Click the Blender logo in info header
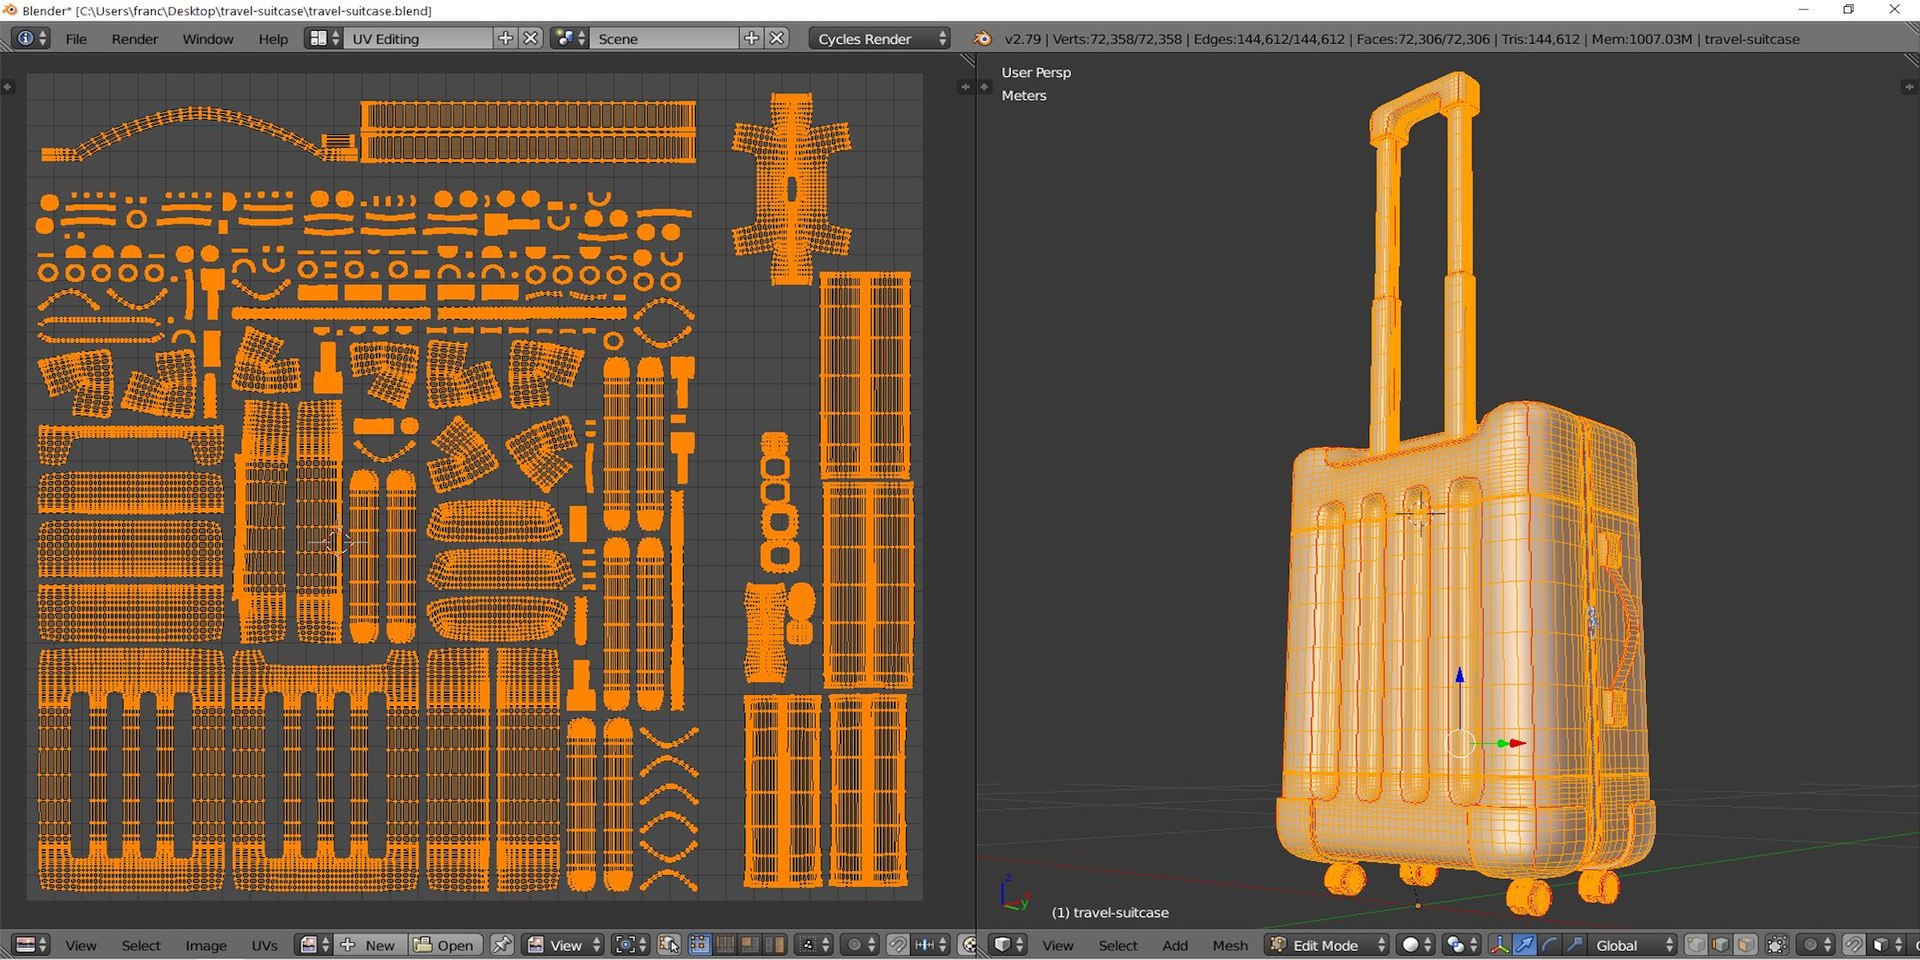 983,38
